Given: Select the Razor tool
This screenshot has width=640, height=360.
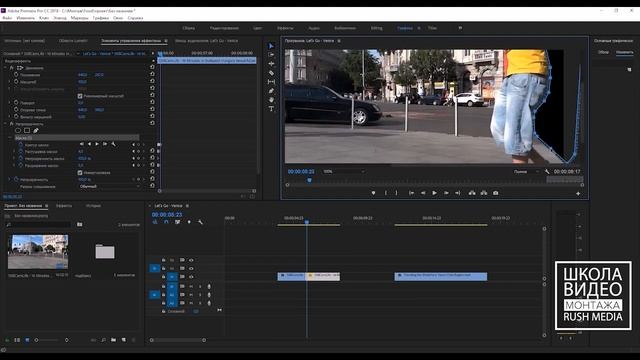Looking at the screenshot, I should coord(271,73).
